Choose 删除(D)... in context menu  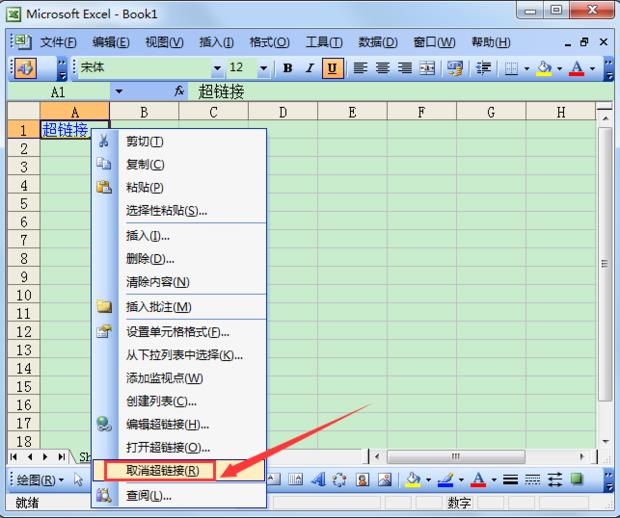[179, 259]
